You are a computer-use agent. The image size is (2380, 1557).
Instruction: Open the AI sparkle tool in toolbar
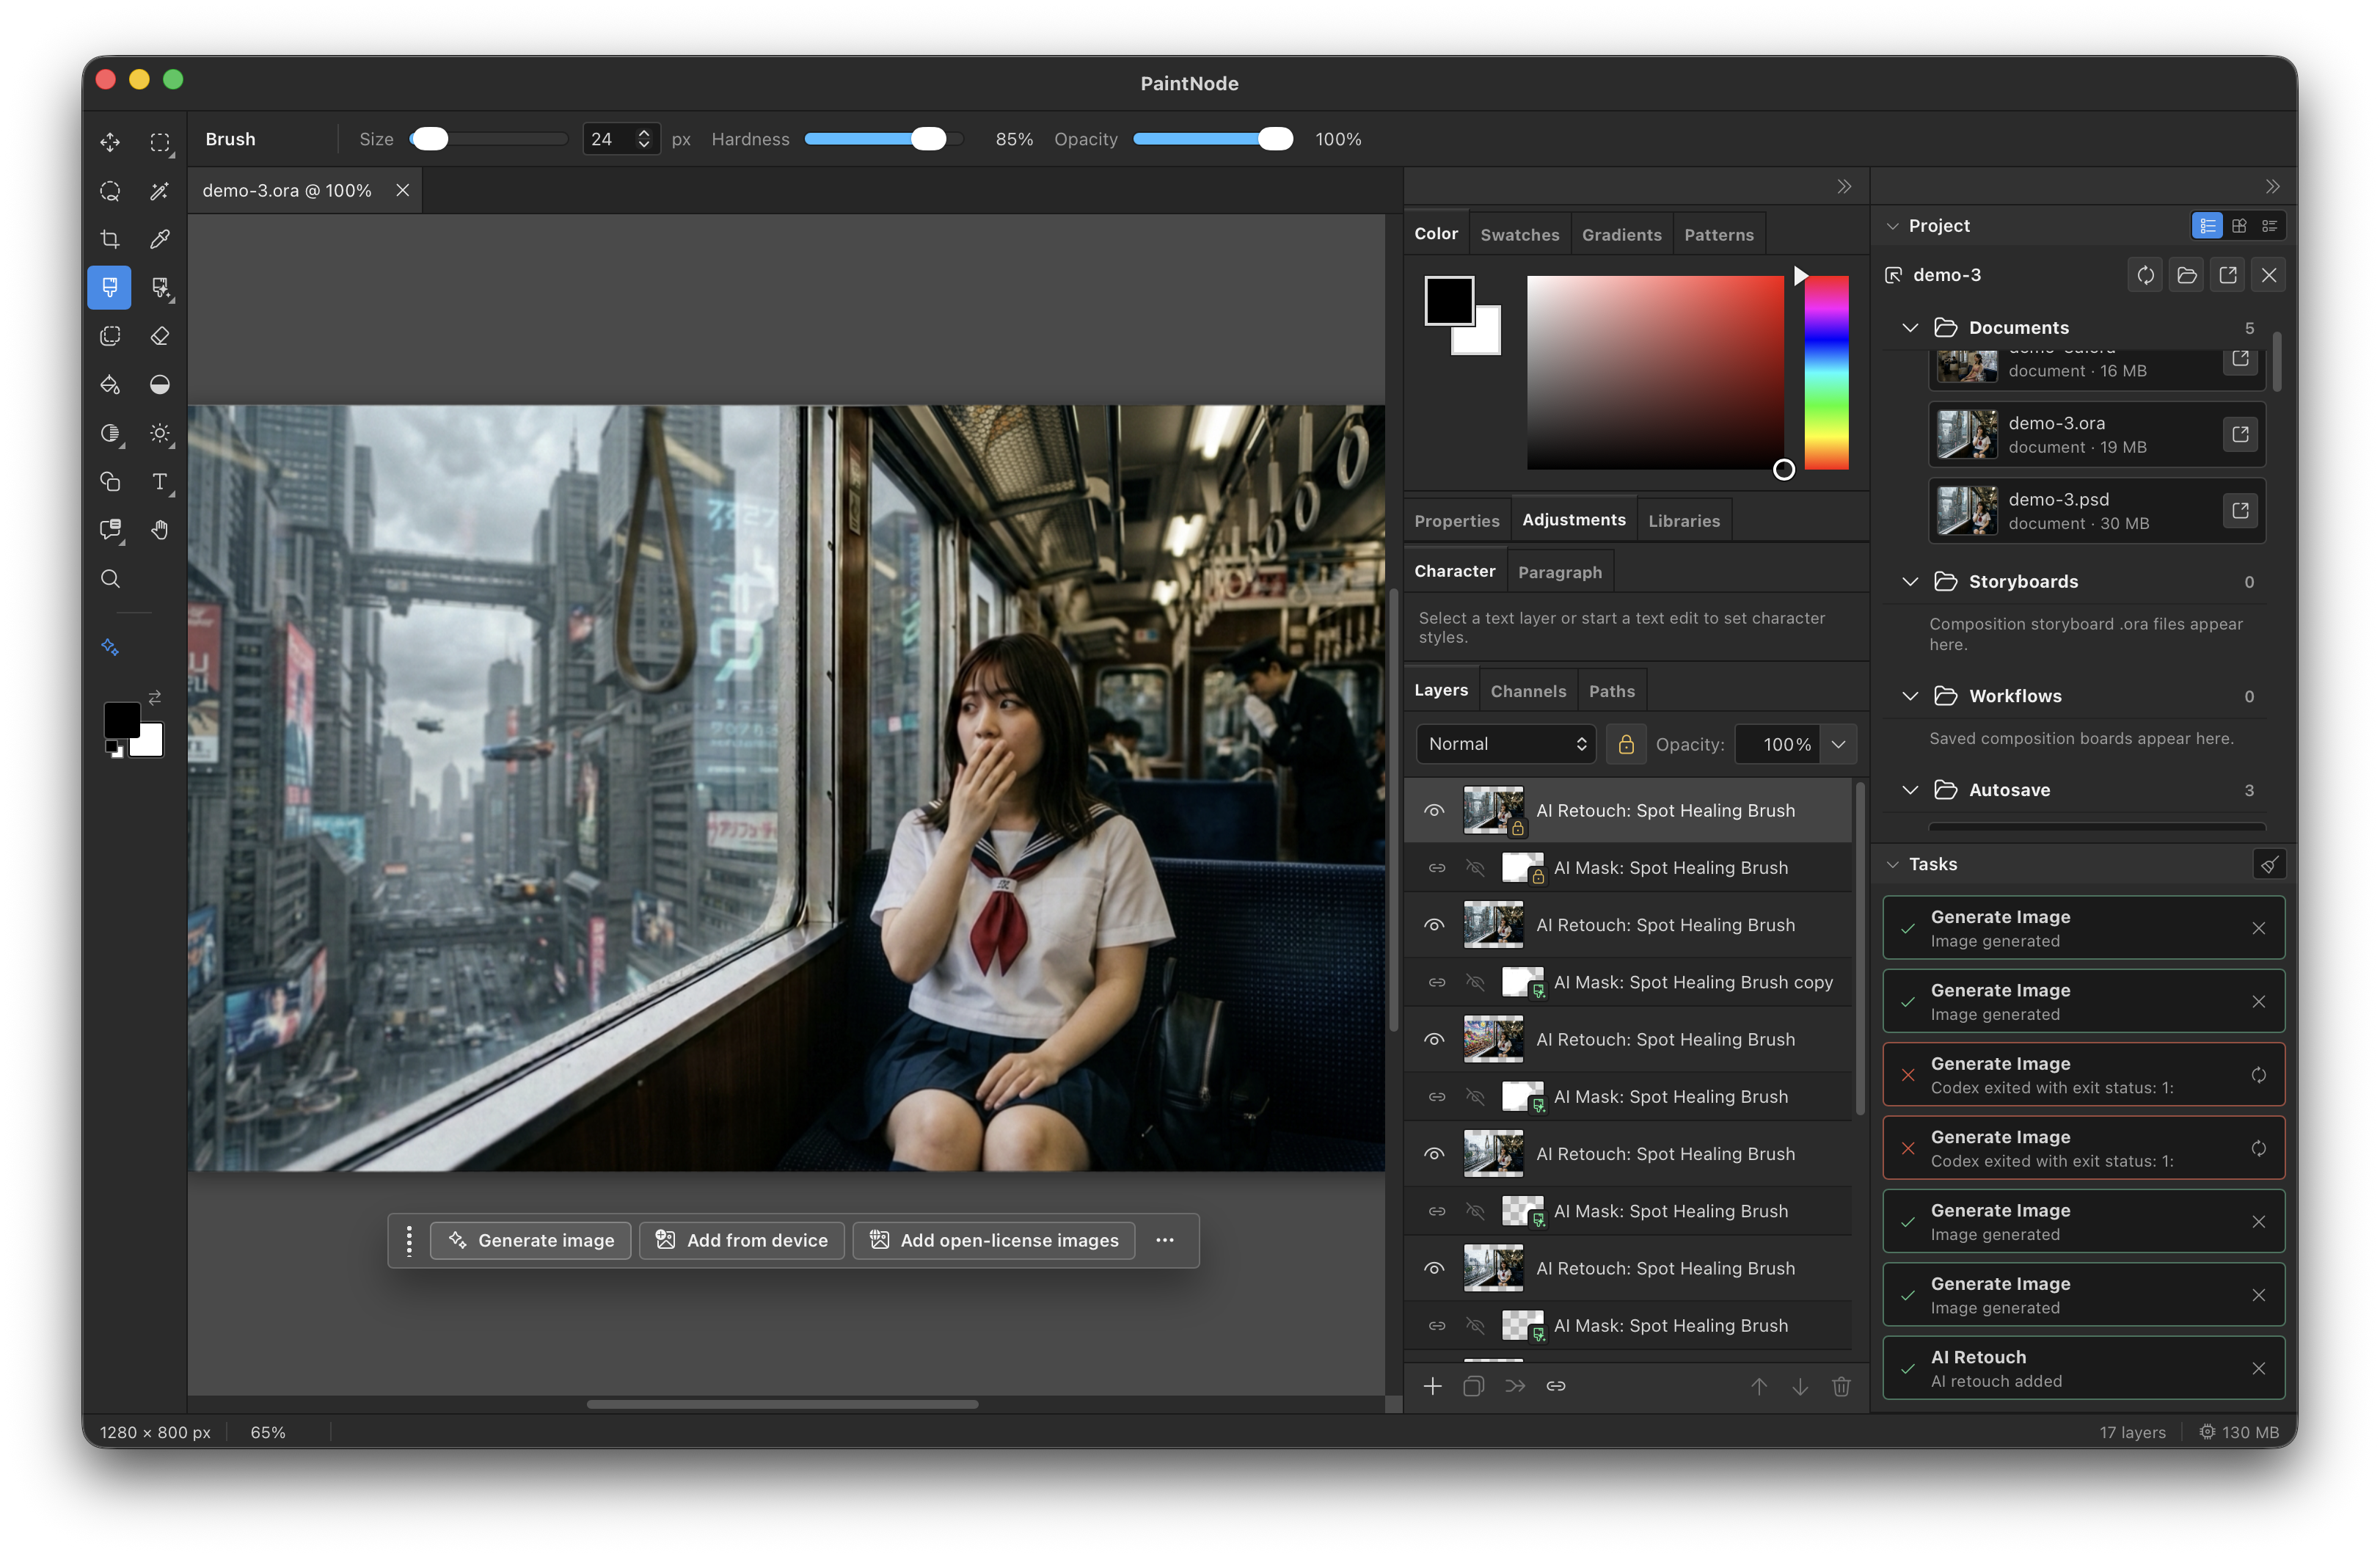[110, 647]
